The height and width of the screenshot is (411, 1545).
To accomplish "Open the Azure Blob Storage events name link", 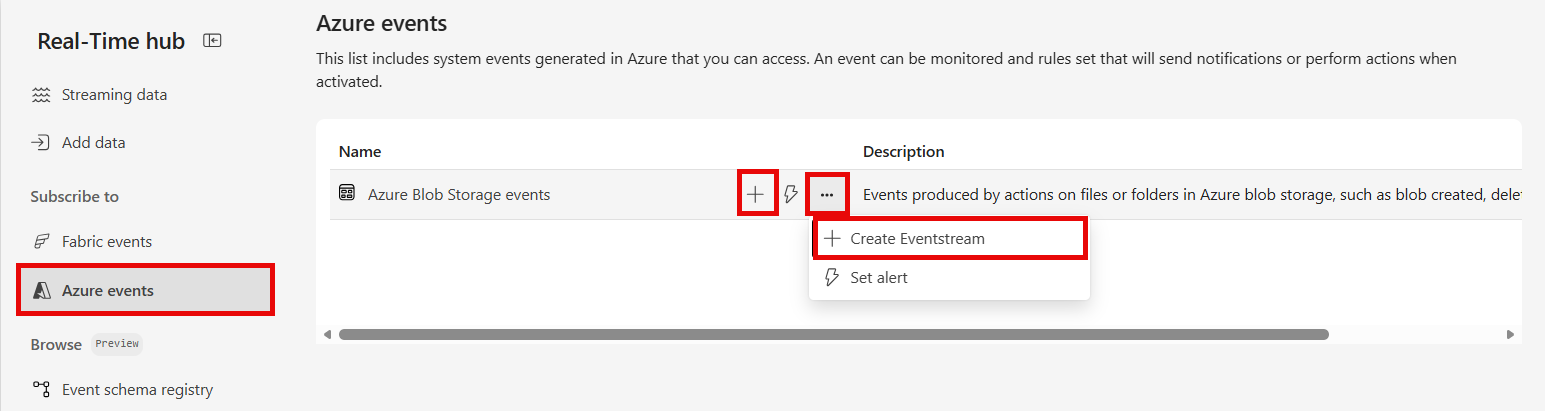I will [459, 195].
